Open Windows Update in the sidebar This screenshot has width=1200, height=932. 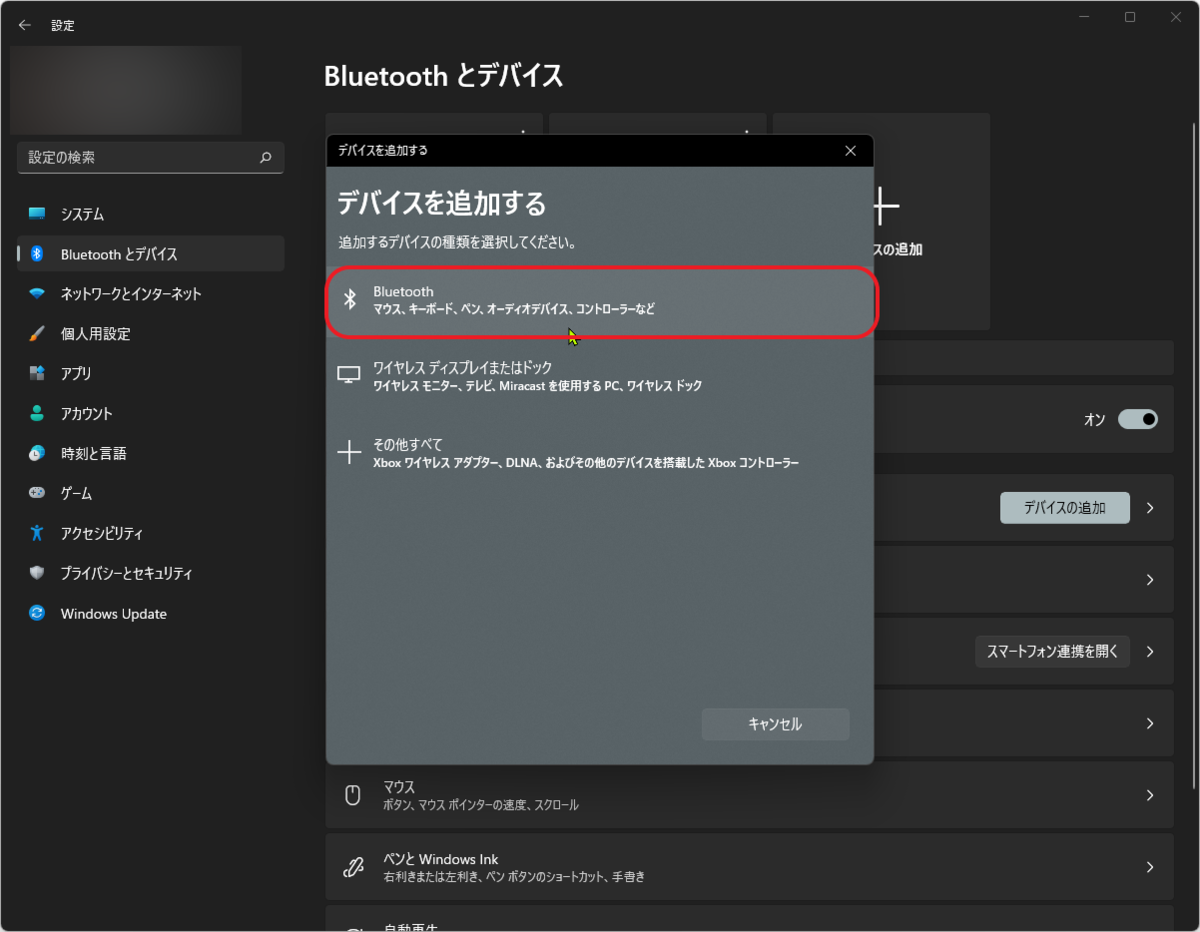click(x=150, y=614)
